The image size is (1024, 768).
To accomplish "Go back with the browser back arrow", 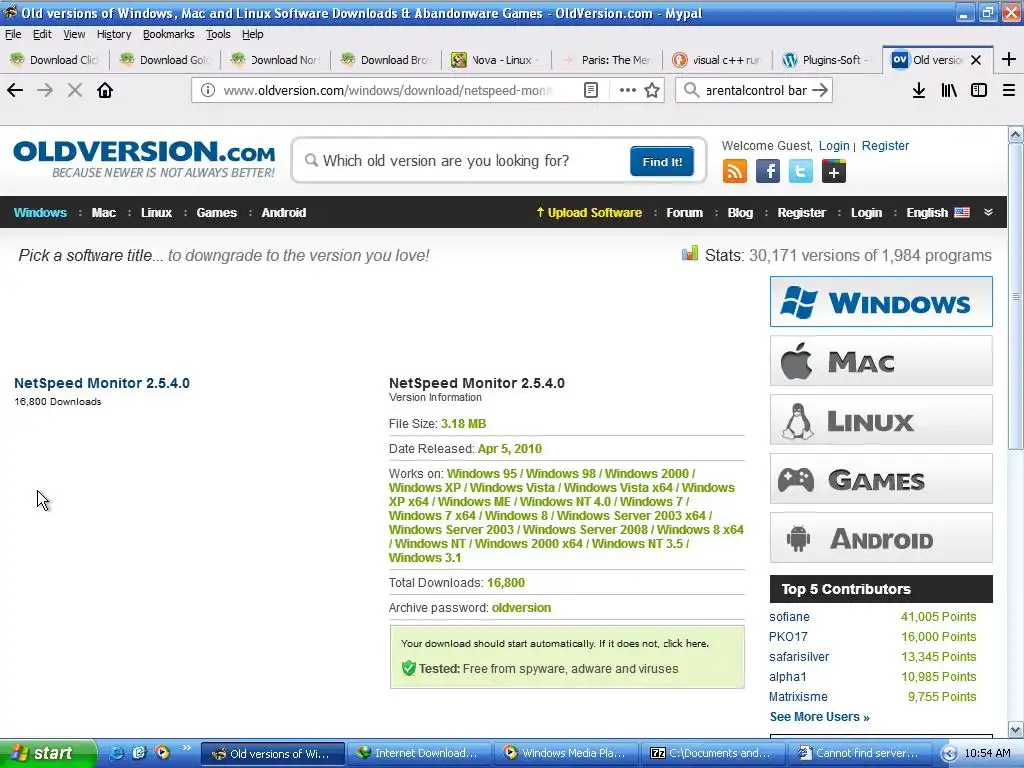I will pos(15,90).
